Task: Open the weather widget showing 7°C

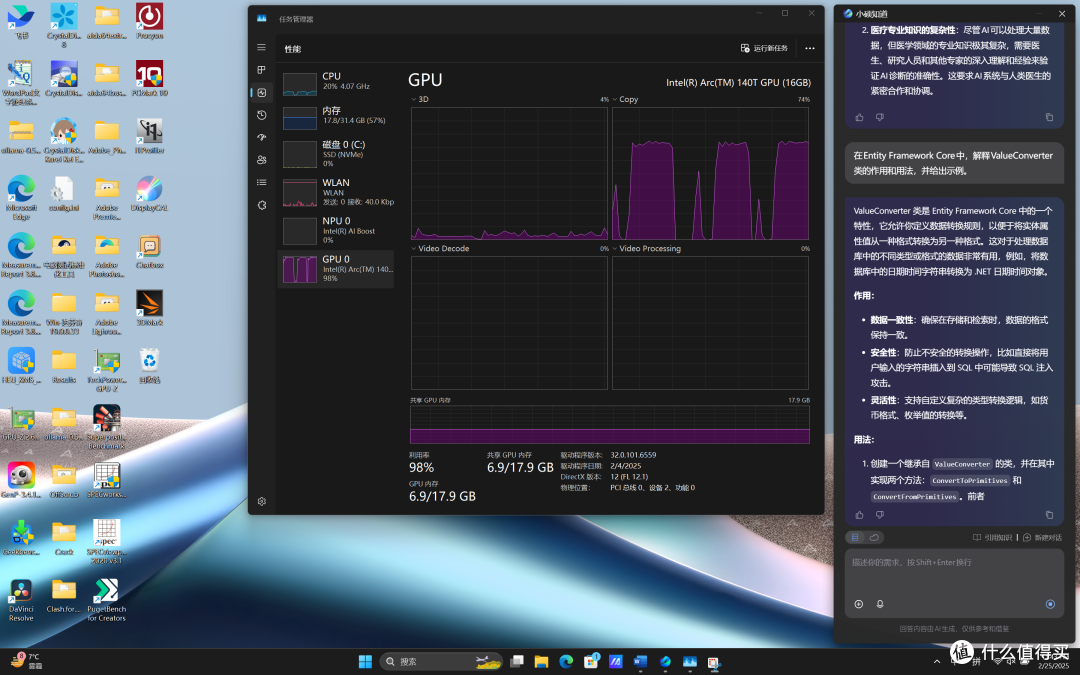Action: pos(26,661)
